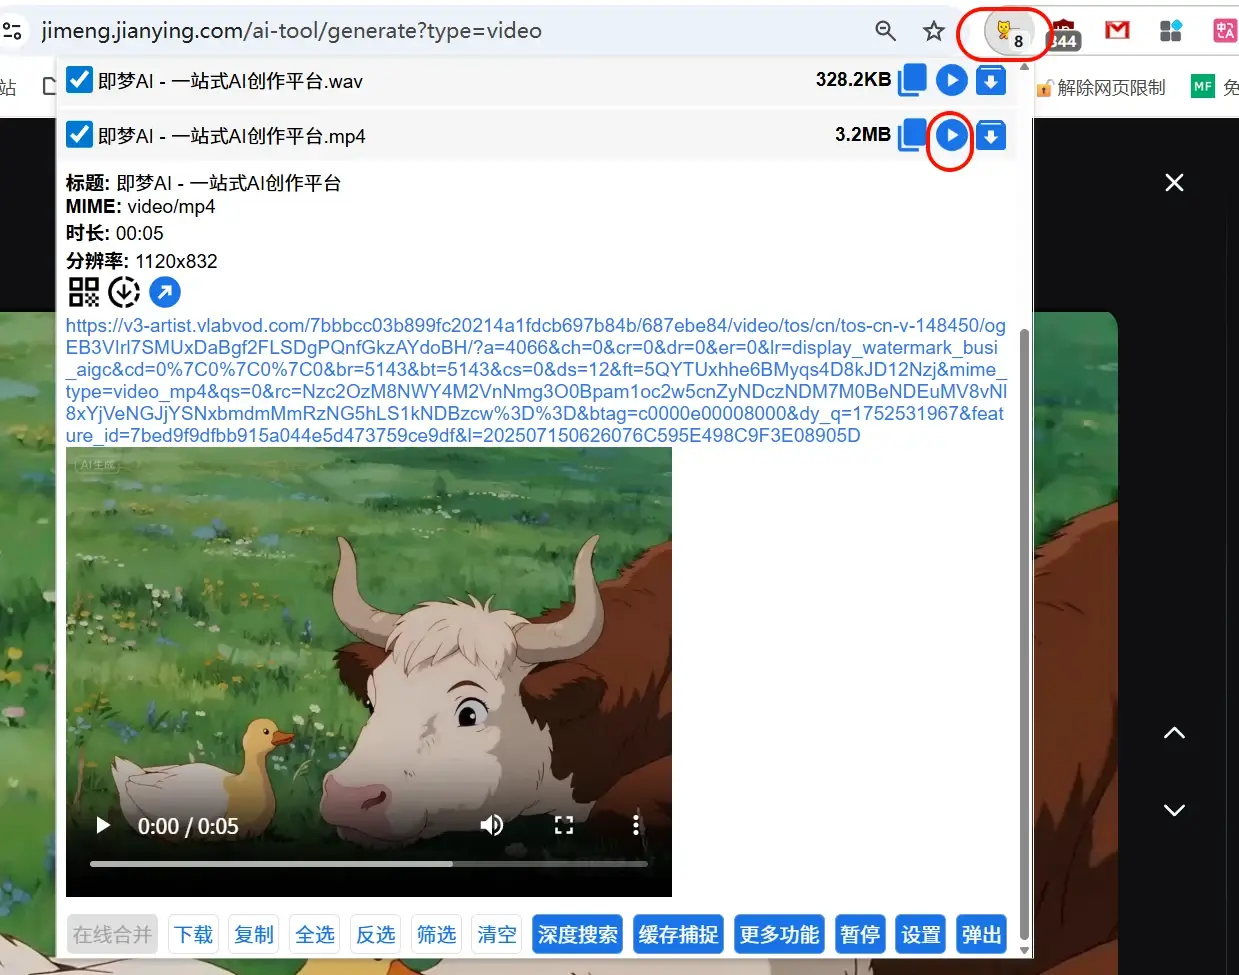Click the 328.2KB file size
Image resolution: width=1239 pixels, height=975 pixels.
[x=853, y=79]
